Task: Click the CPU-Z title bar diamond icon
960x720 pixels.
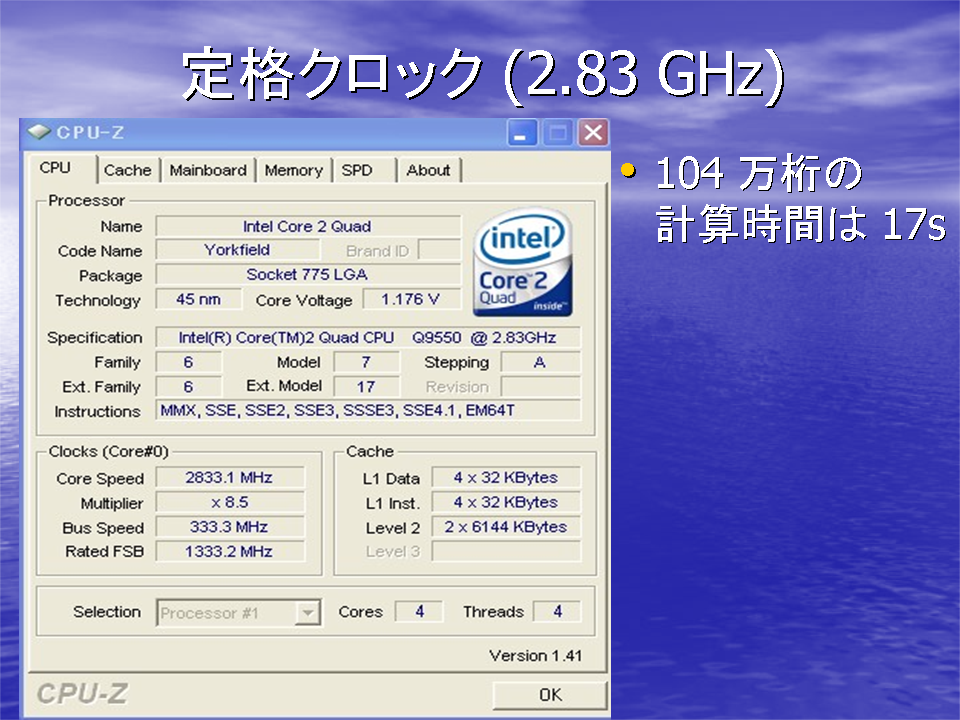Action: pos(39,132)
